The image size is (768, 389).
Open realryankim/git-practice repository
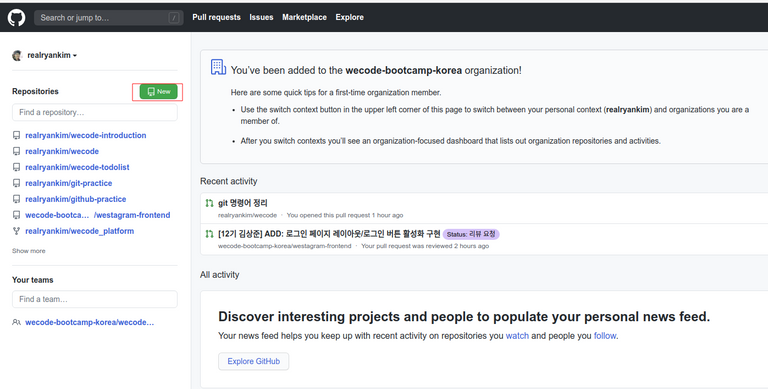(69, 183)
